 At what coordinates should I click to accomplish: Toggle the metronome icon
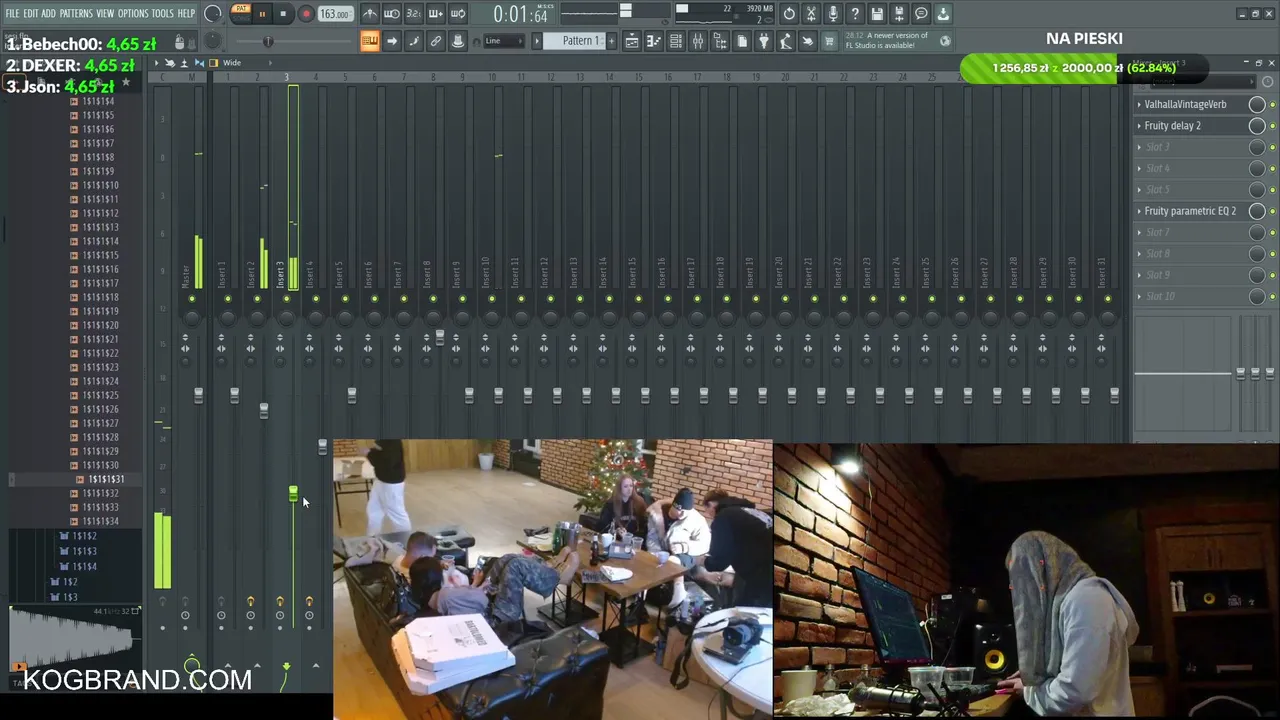[x=370, y=14]
